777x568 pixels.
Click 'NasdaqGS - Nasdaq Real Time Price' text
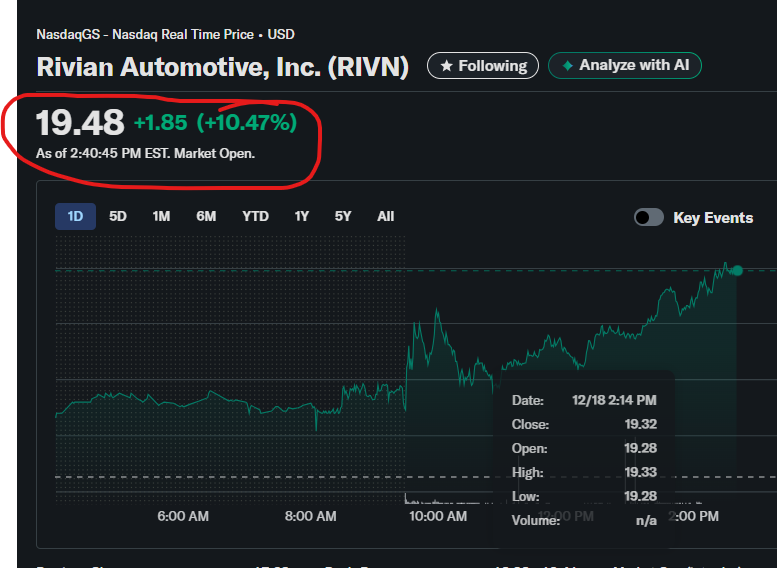coord(145,34)
